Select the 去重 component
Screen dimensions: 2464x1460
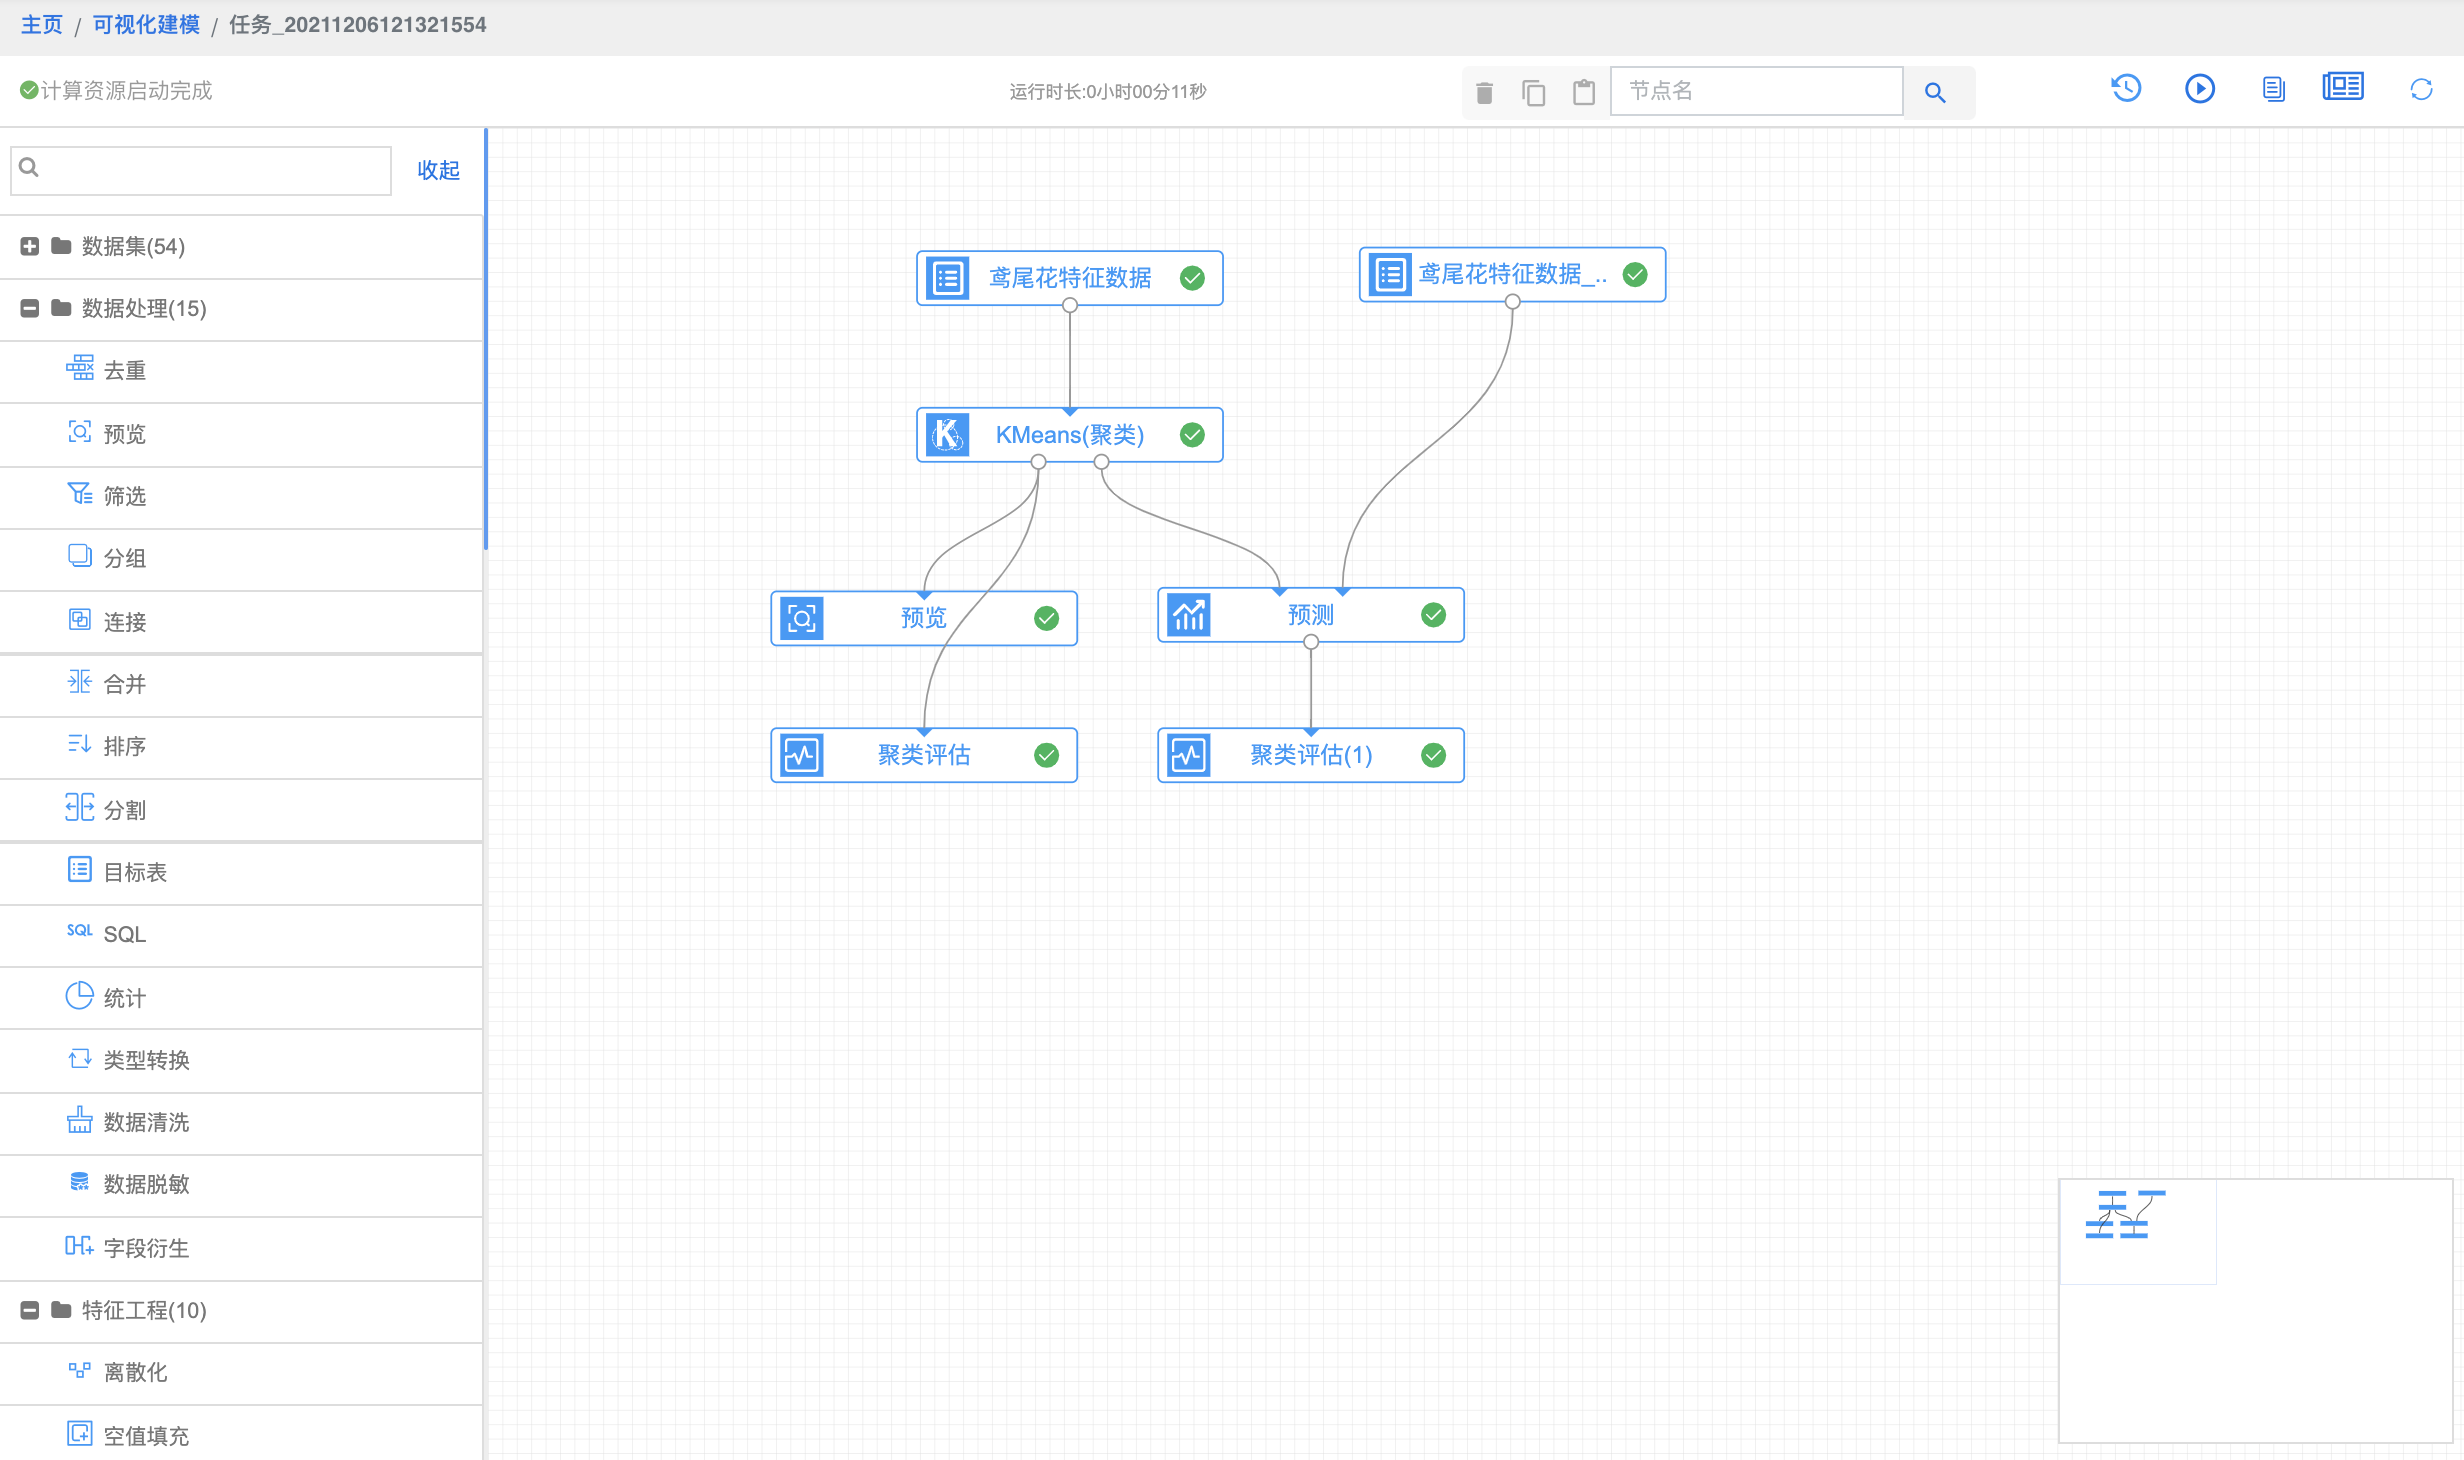click(241, 371)
